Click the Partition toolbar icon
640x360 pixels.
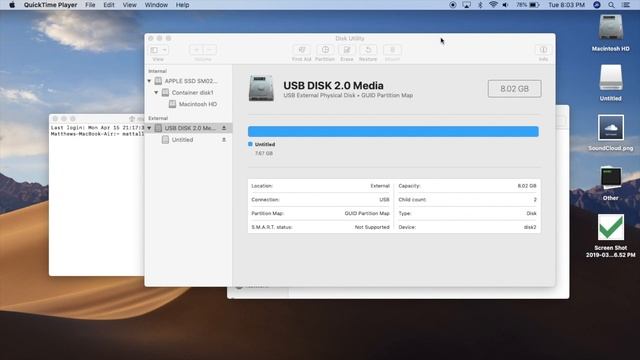[x=325, y=50]
